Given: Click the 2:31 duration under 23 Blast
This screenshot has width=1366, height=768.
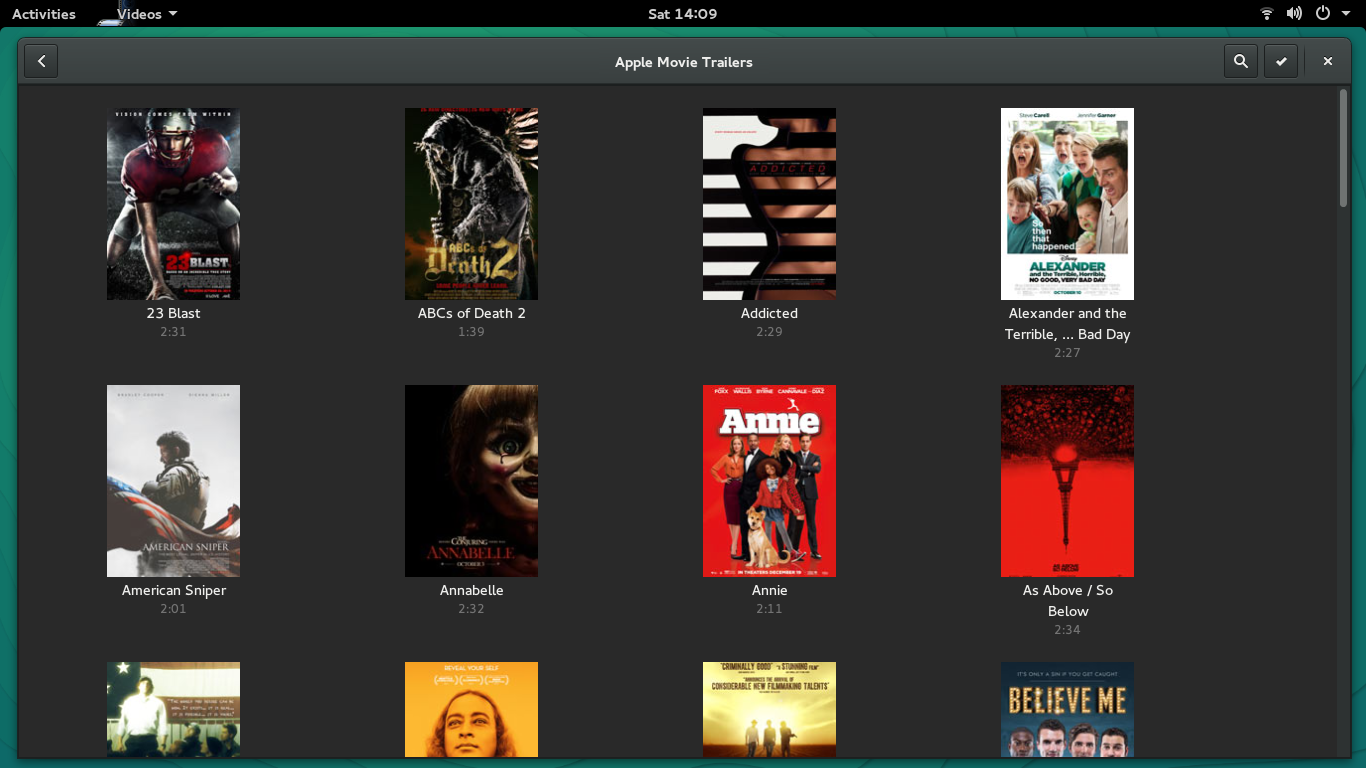Looking at the screenshot, I should (173, 332).
